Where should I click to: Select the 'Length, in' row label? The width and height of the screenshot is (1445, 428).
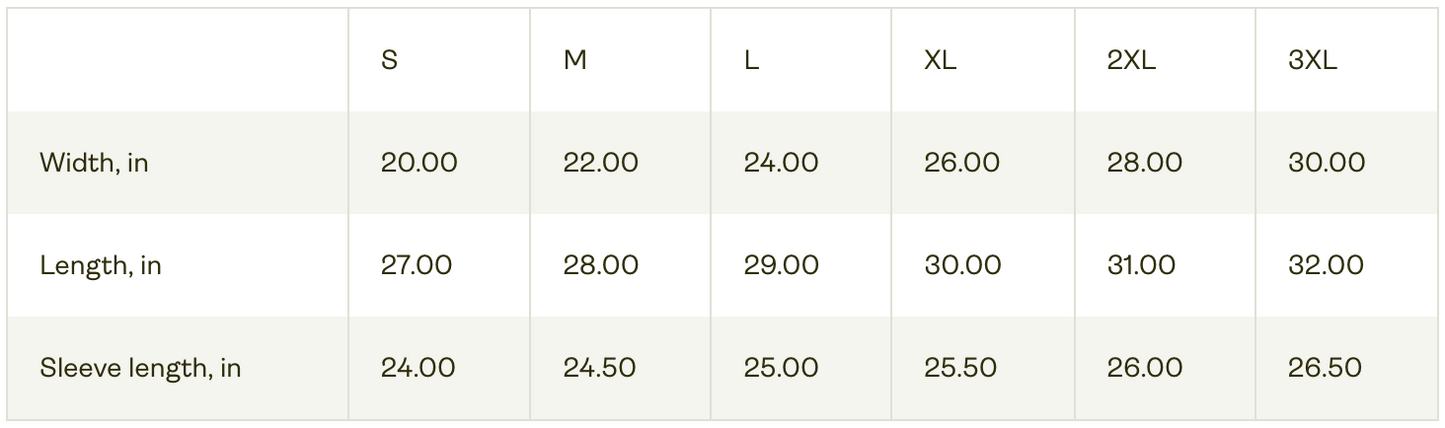tap(100, 265)
